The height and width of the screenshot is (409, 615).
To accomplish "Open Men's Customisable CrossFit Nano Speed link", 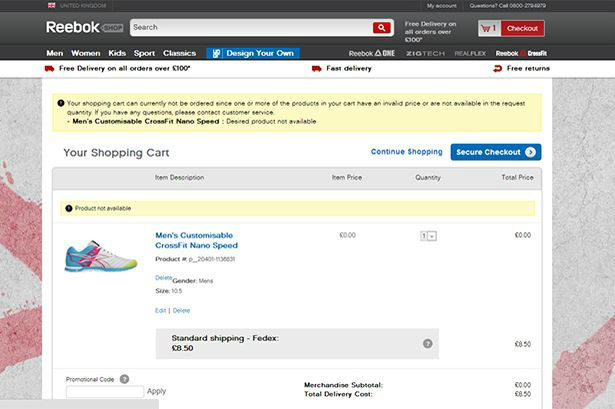I will coord(197,240).
